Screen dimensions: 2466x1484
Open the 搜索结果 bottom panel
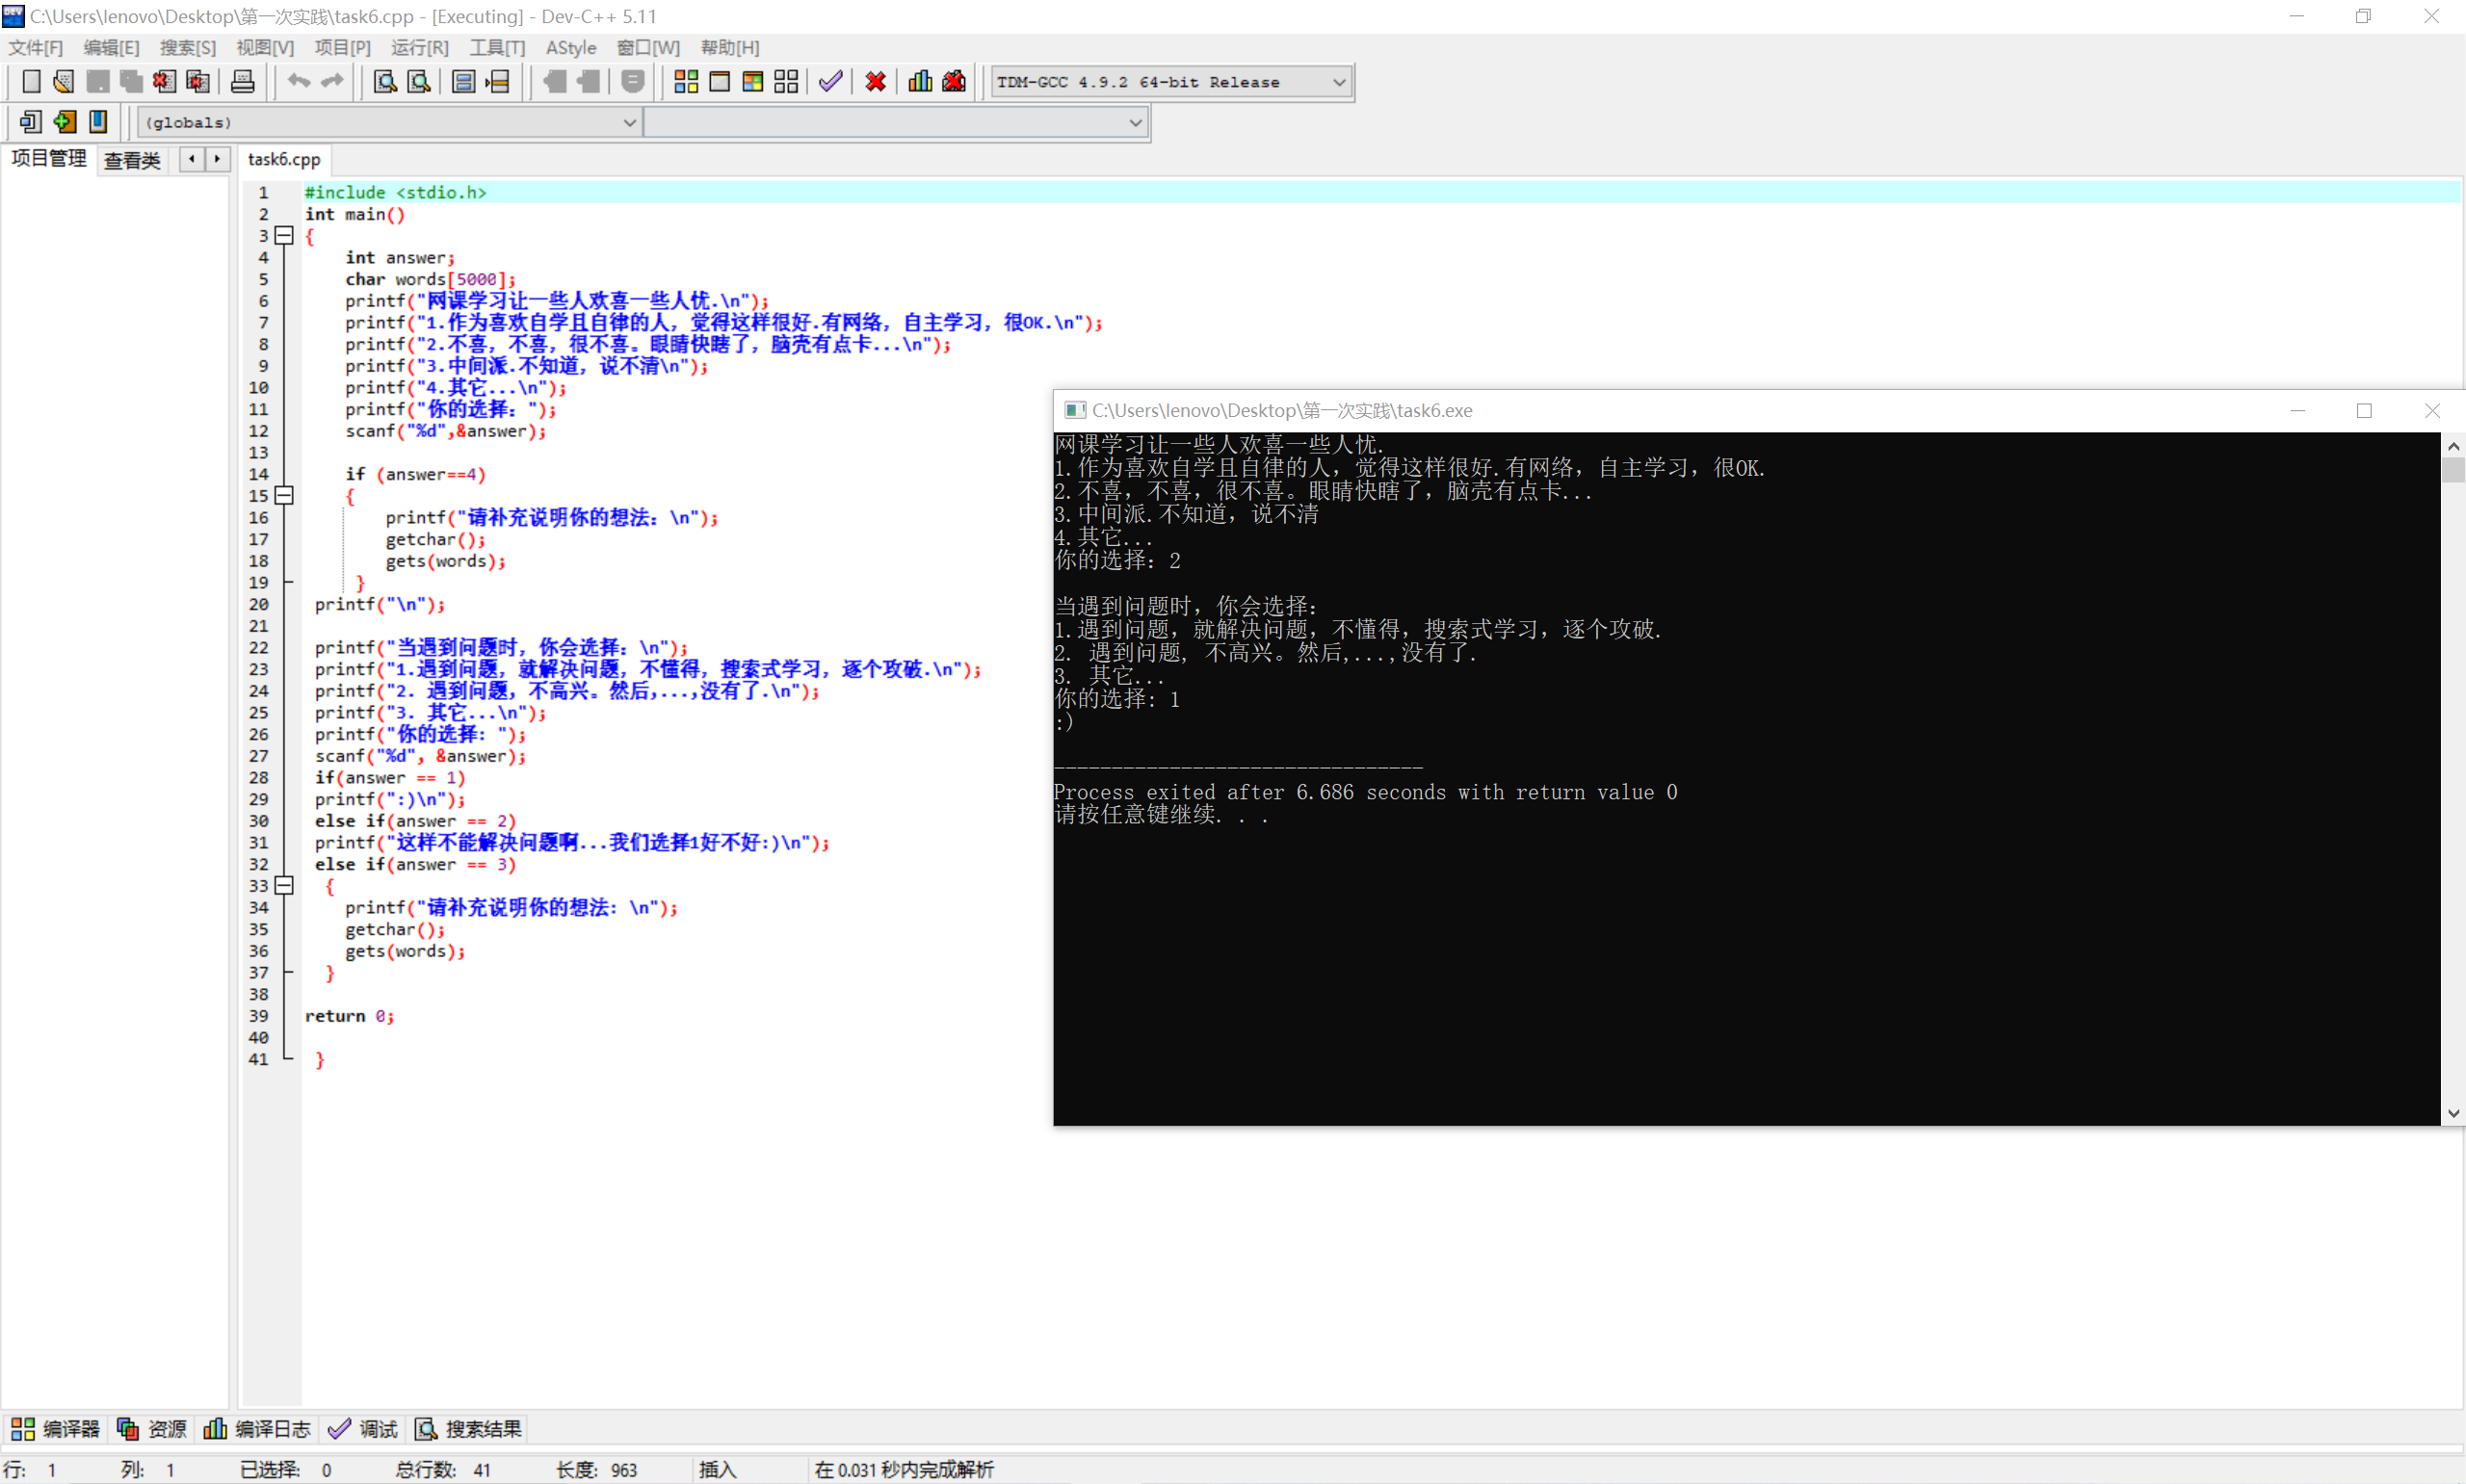point(470,1429)
